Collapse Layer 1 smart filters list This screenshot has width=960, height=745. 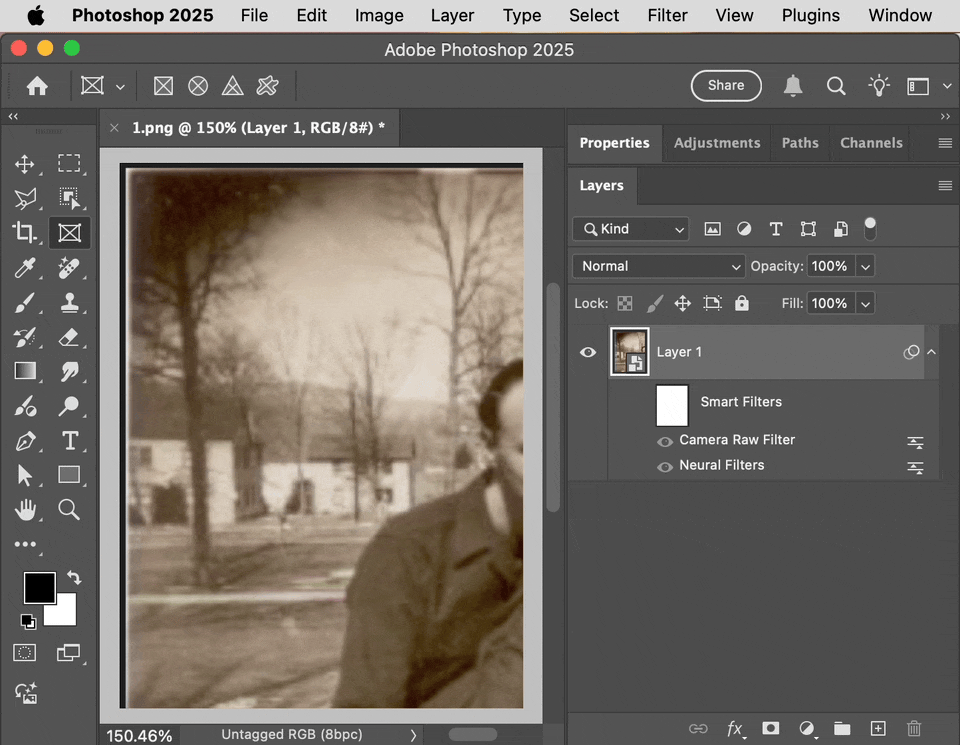click(x=931, y=352)
